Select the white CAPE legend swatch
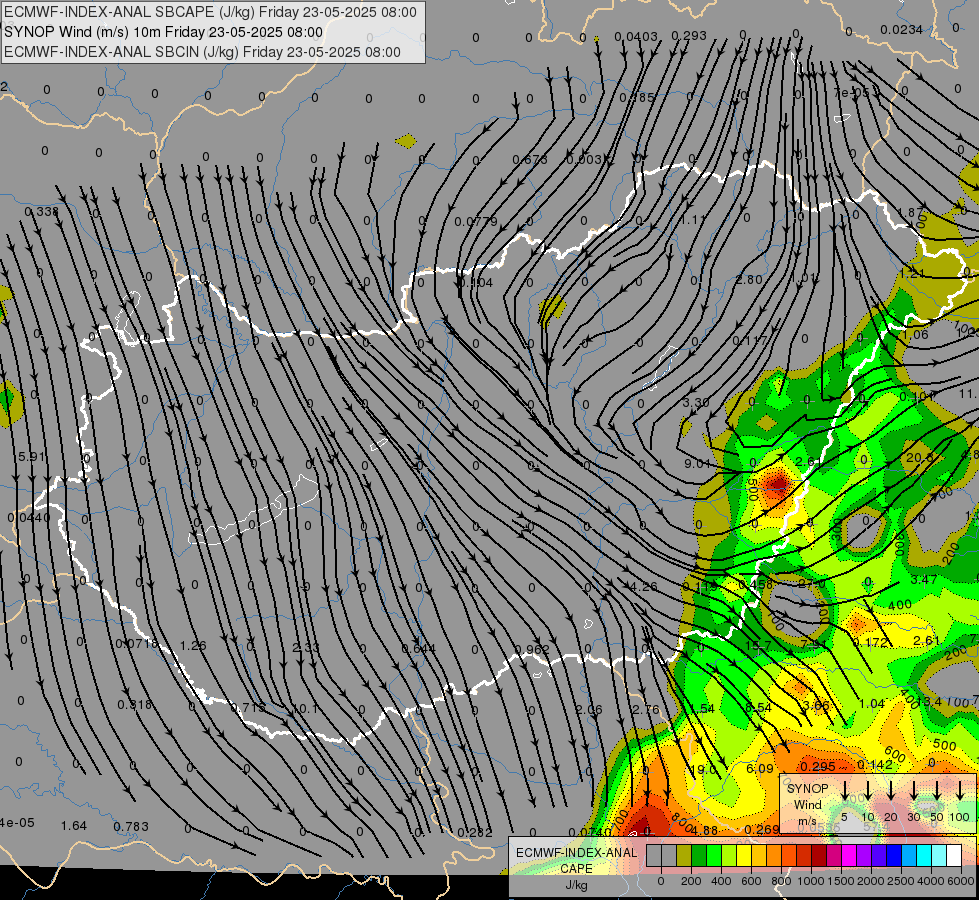 pos(955,856)
